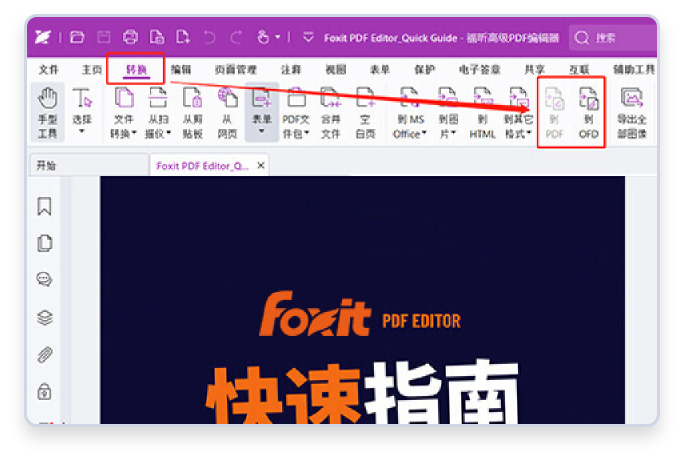Open the PDF文件包 dropdown
Screen dimensions: 684x461
pos(296,113)
